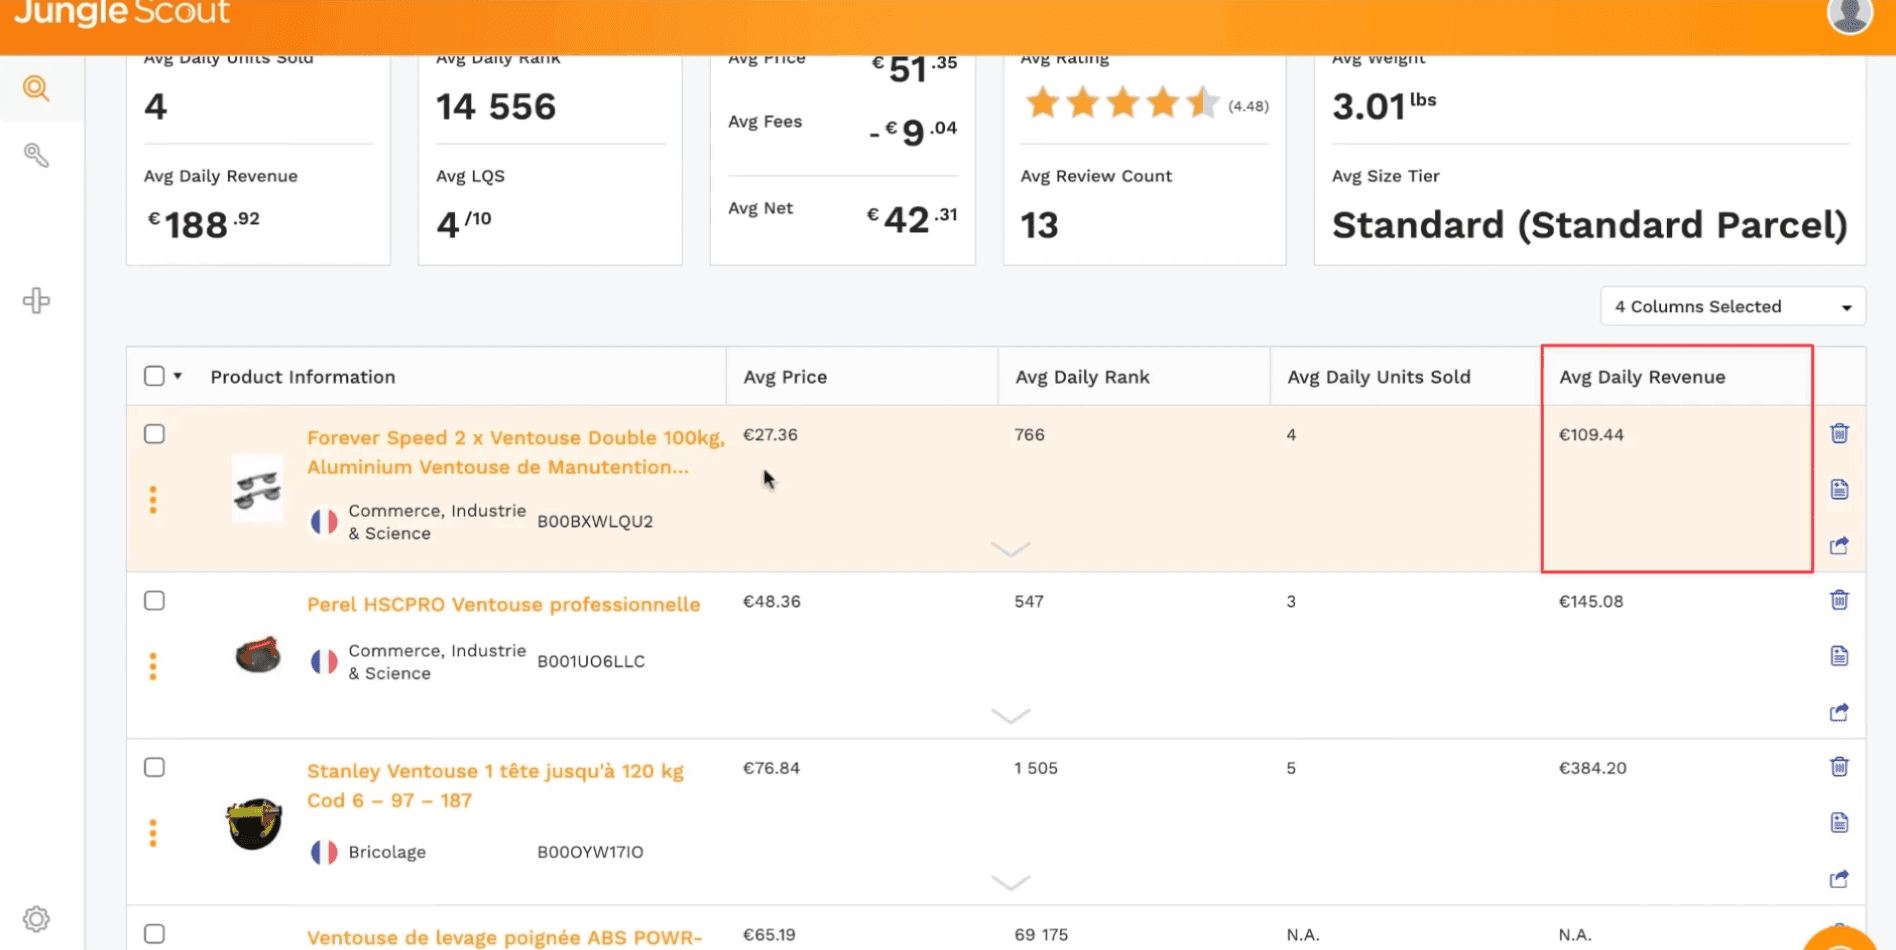Click ASIN B00OYW17IO
This screenshot has height=950, width=1896.
(x=590, y=852)
